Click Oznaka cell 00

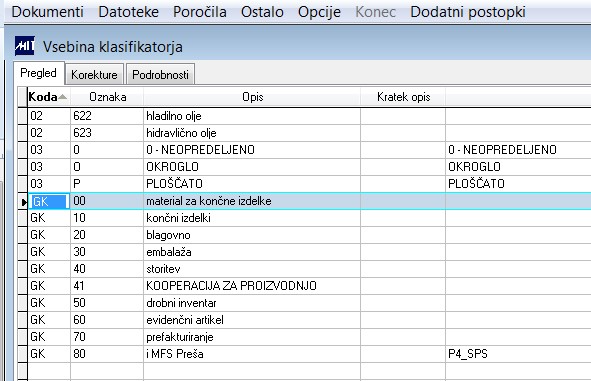(107, 201)
